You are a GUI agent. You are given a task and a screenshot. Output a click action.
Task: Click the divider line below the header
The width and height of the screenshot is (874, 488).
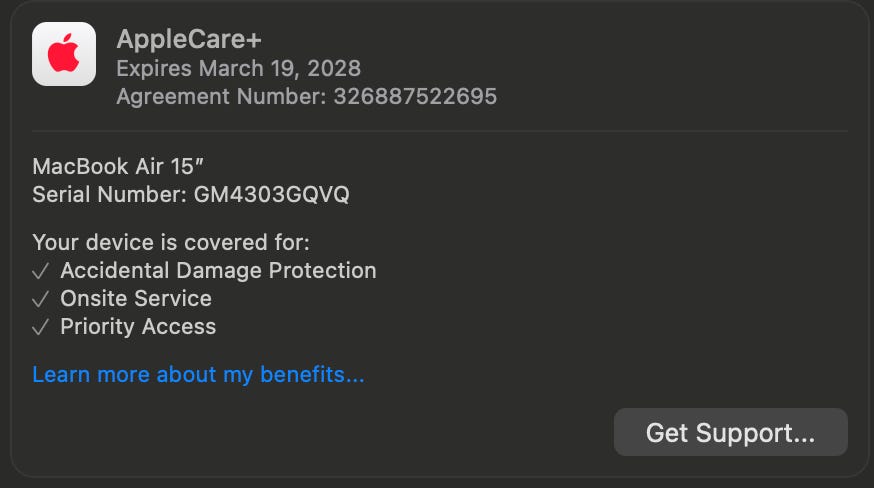(x=440, y=131)
